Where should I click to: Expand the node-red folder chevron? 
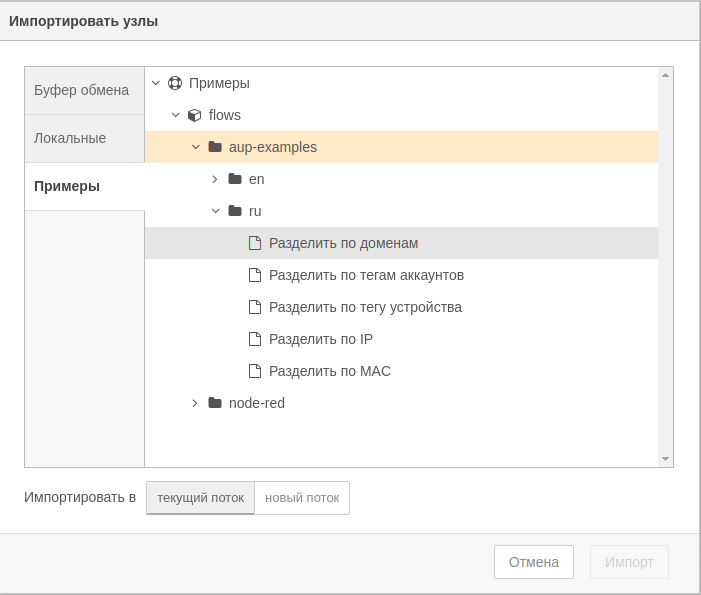tap(195, 403)
